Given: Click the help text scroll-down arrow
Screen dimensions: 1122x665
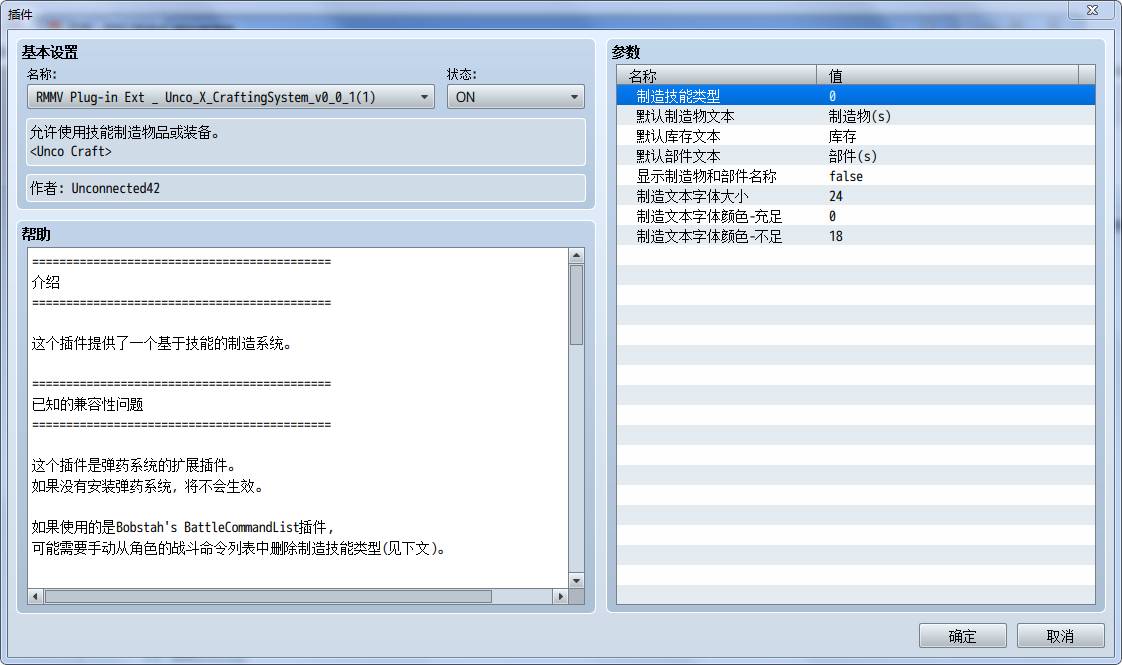Looking at the screenshot, I should pyautogui.click(x=576, y=580).
